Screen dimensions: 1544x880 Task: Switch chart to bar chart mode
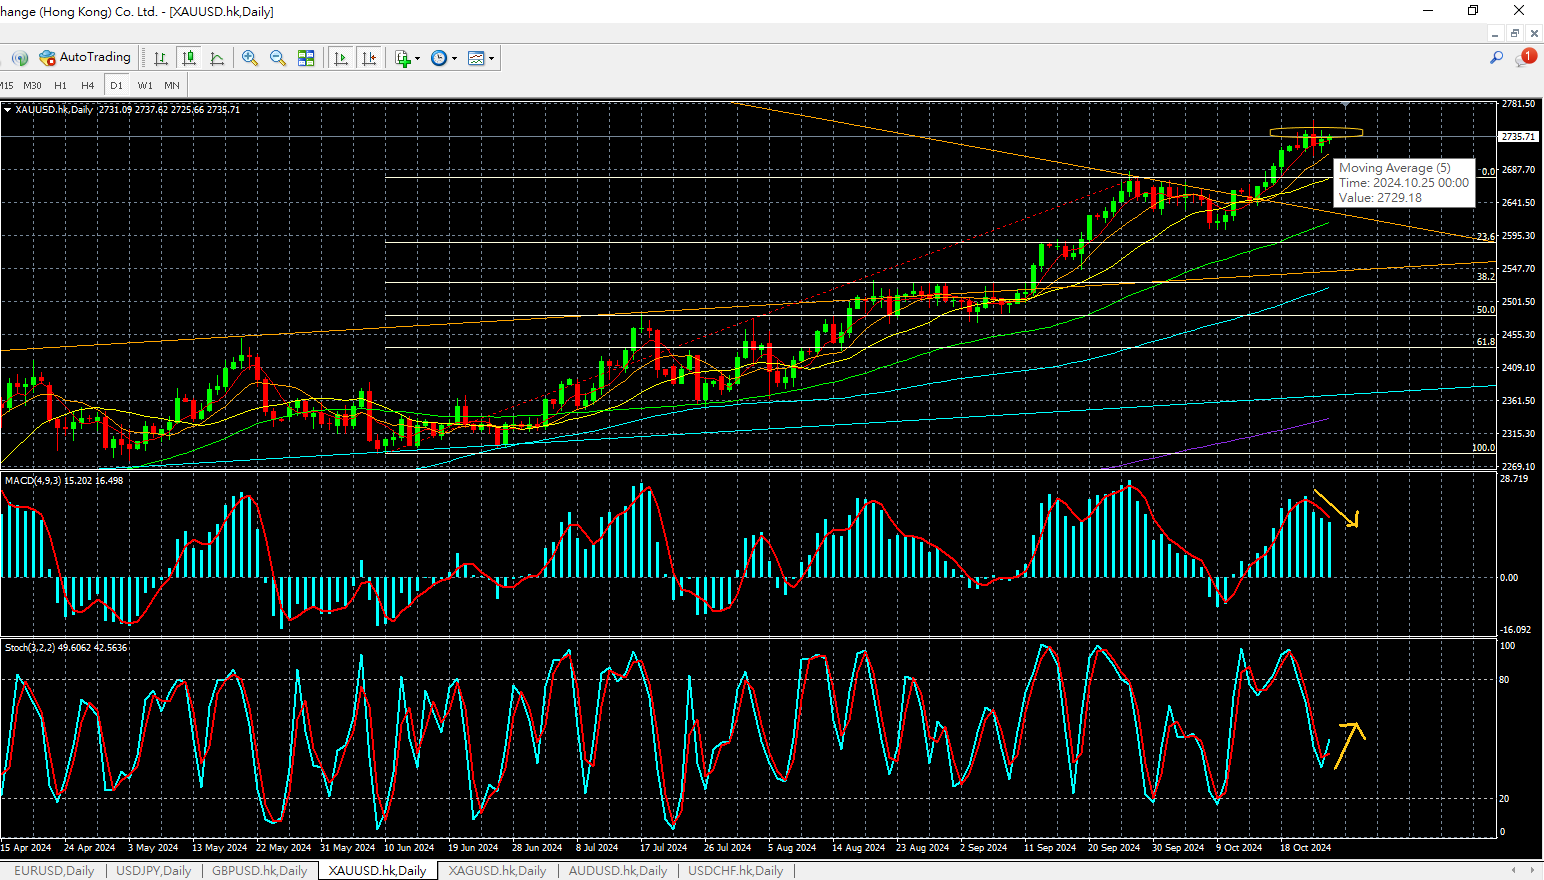click(x=160, y=58)
